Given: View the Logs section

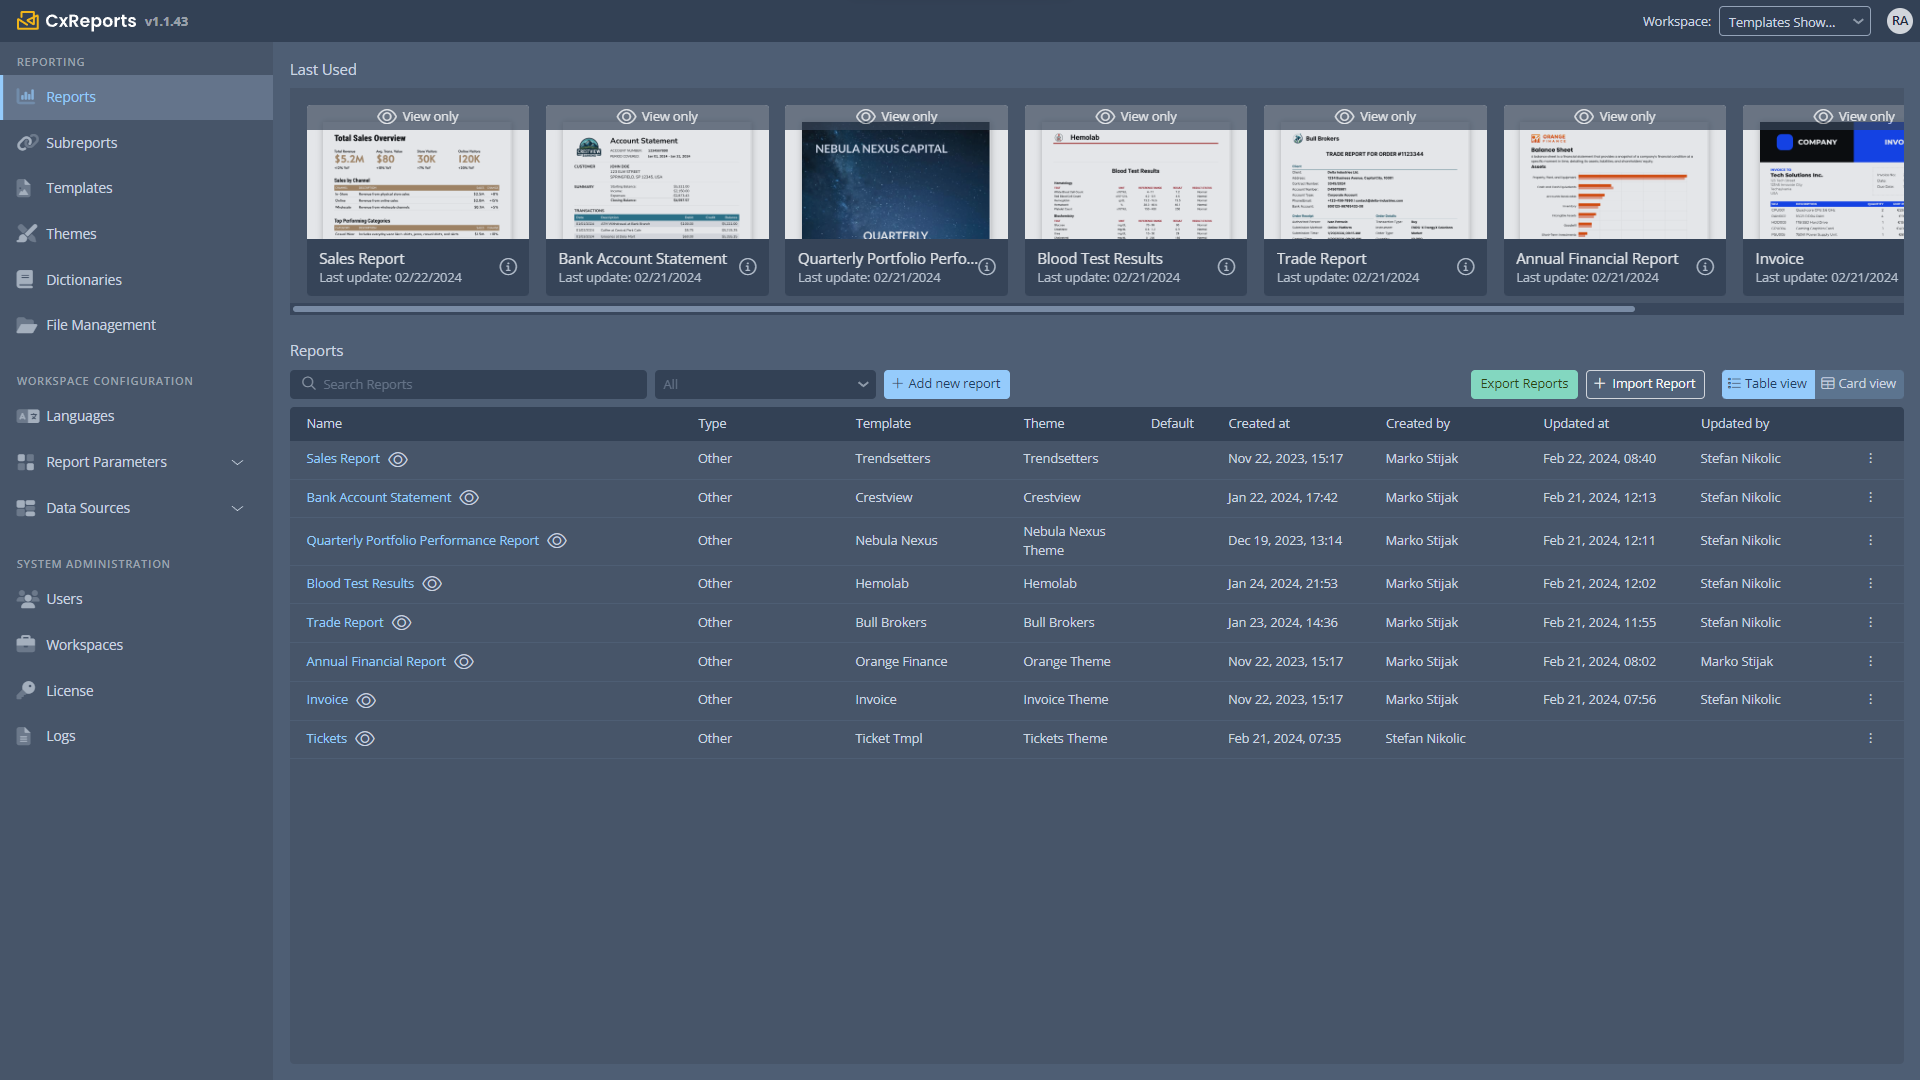Looking at the screenshot, I should [60, 735].
